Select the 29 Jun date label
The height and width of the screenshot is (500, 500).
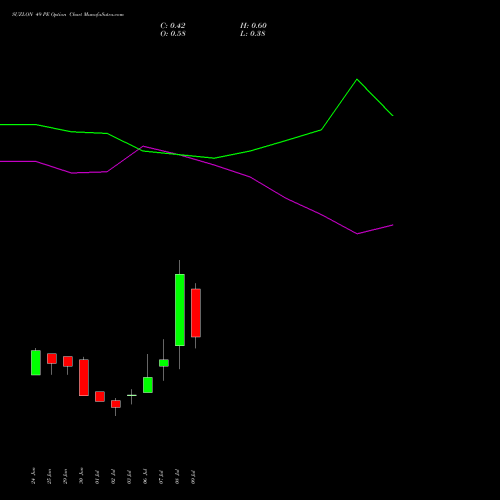coord(65,476)
